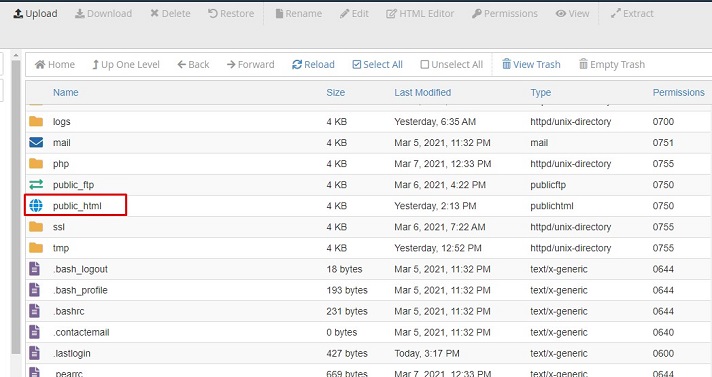Click the tmp folder icon
Screen dimensions: 712x377
pyautogui.click(x=36, y=248)
